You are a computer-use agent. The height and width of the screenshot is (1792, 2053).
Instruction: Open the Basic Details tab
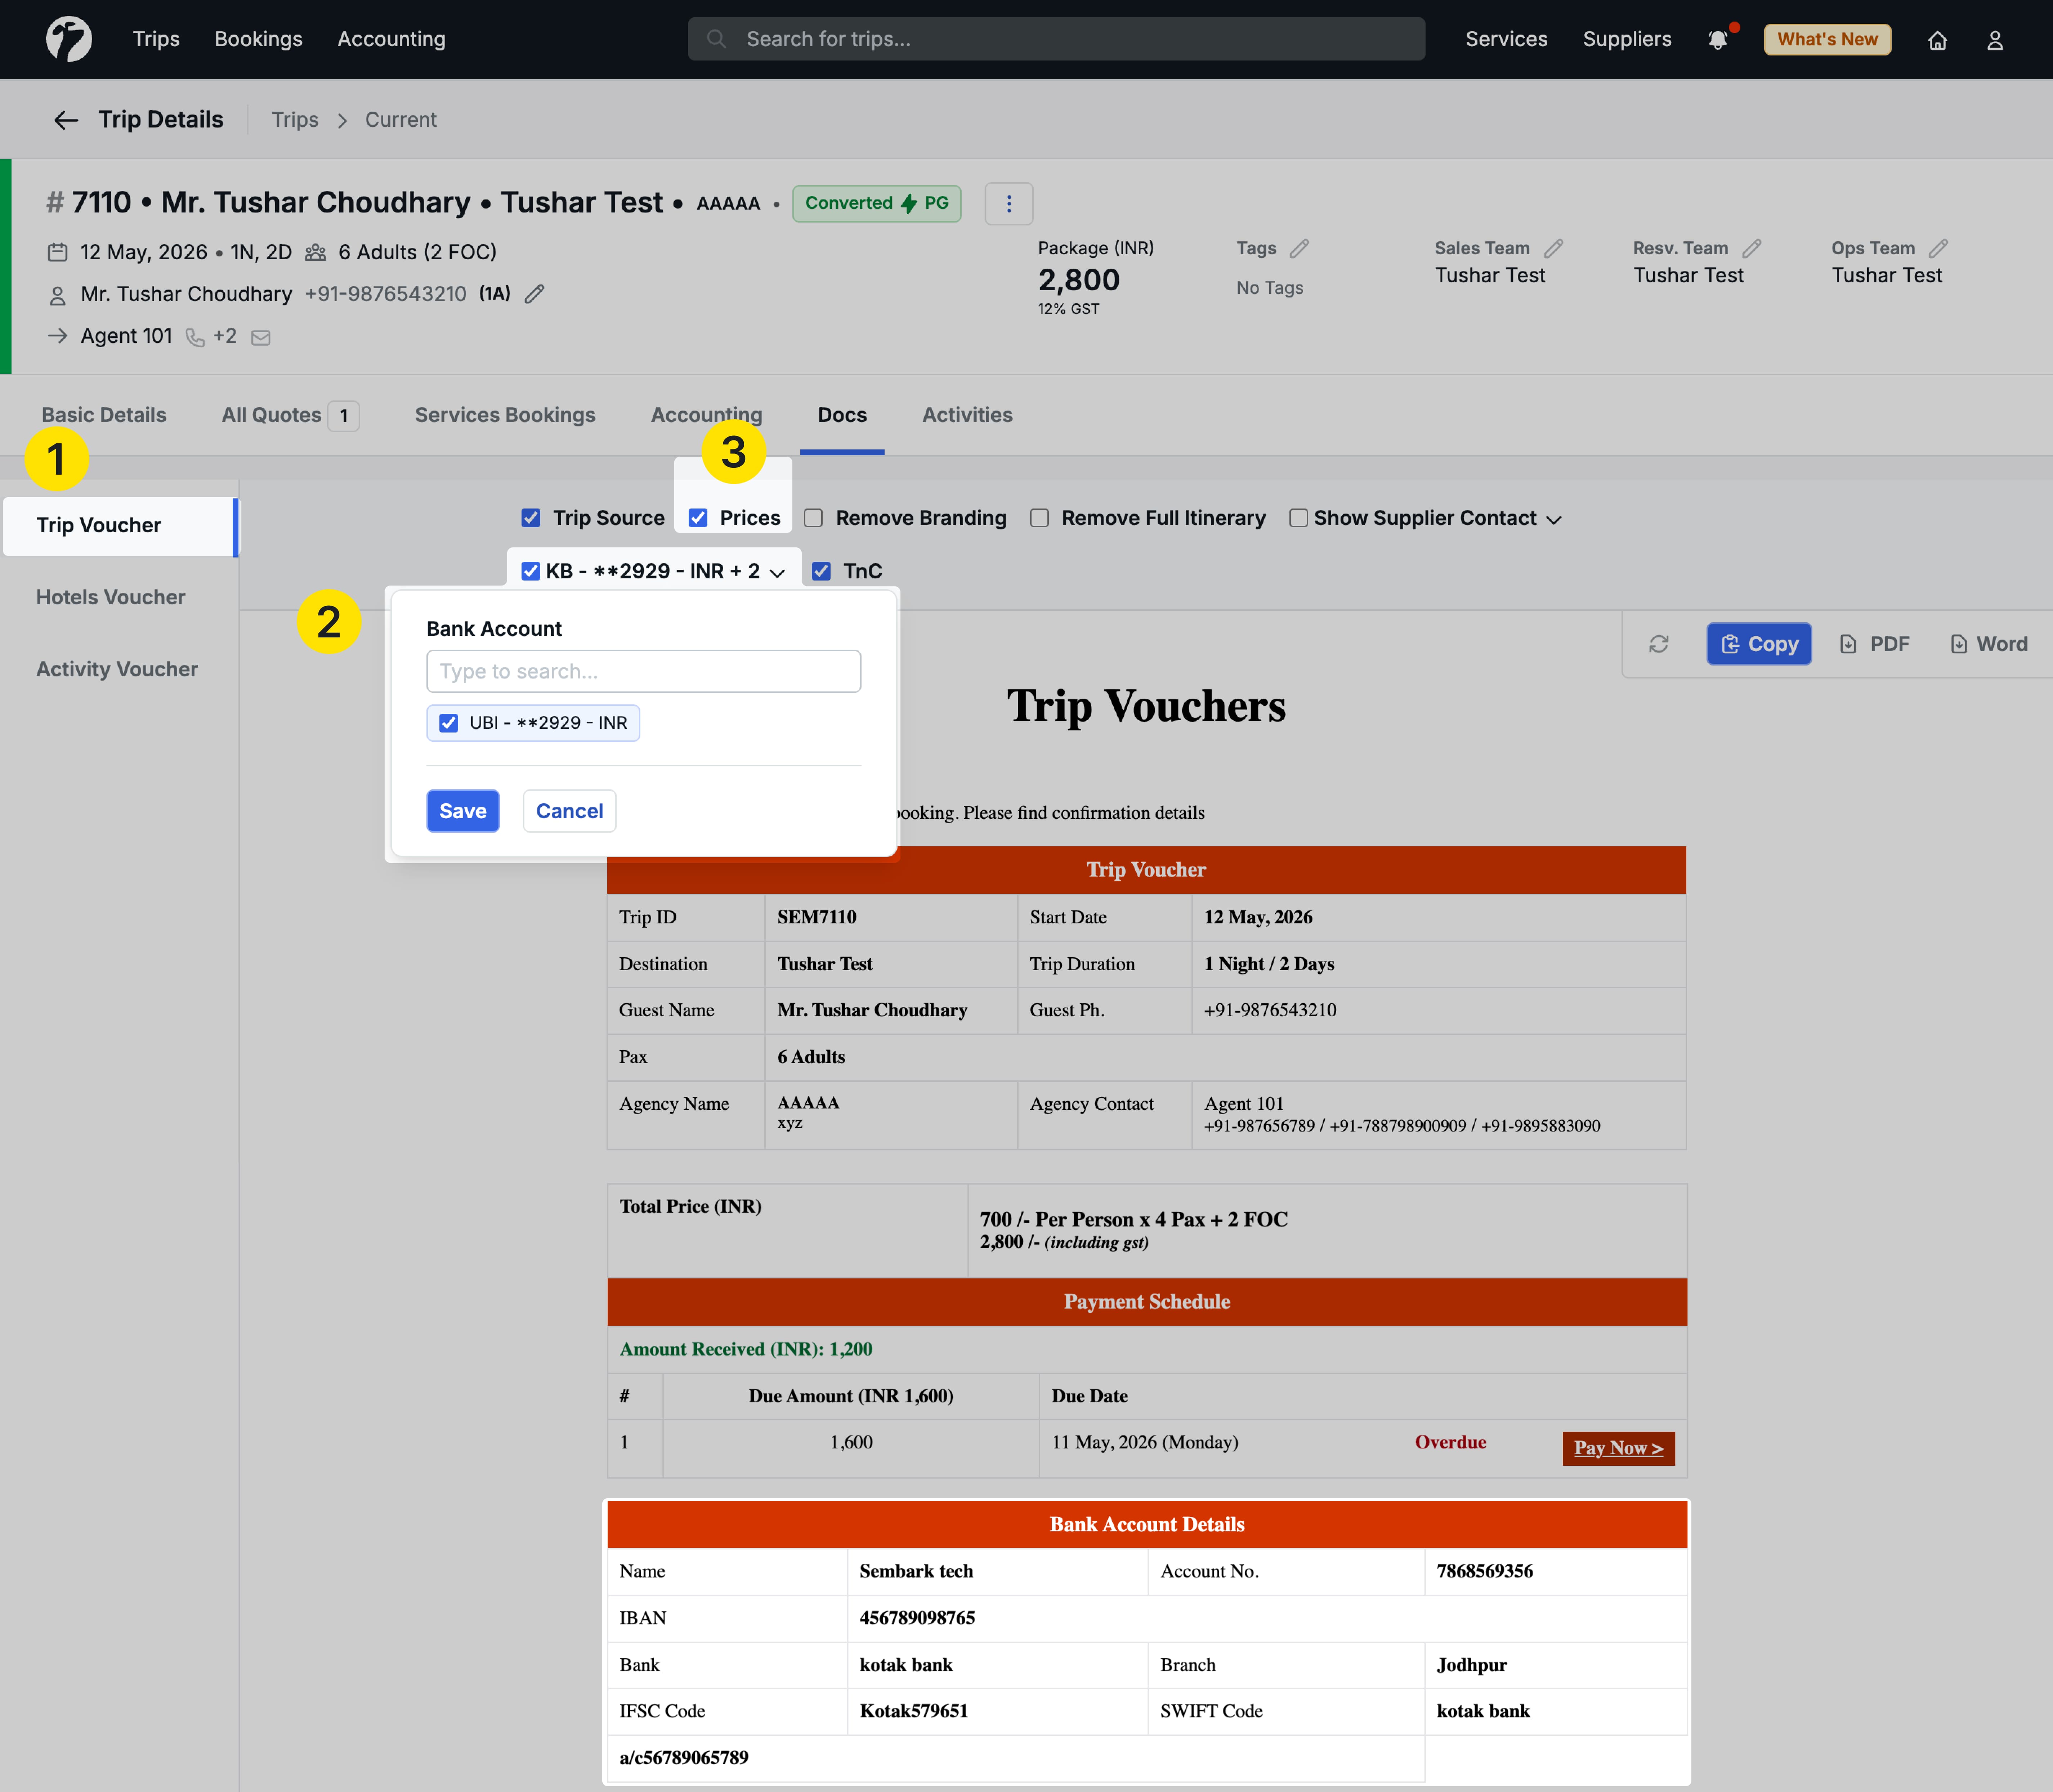coord(104,415)
